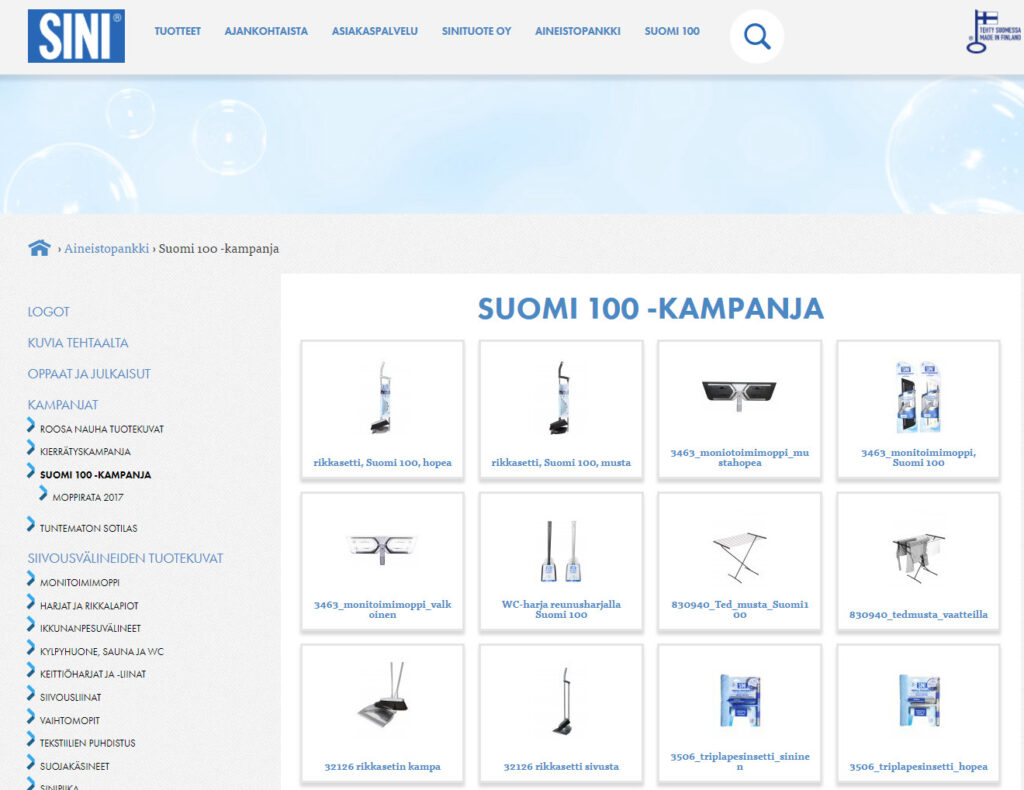Open the Tuotteet menu
The width and height of the screenshot is (1024, 790).
tap(178, 31)
